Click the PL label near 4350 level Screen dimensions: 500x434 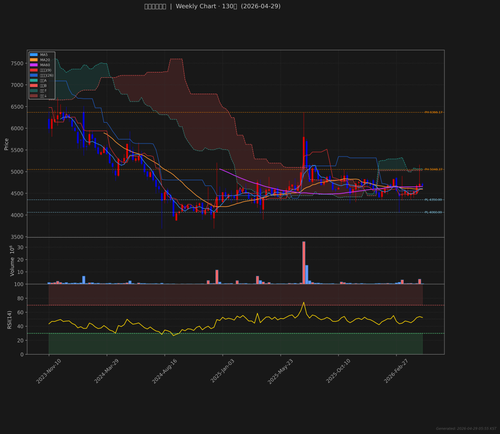click(433, 200)
